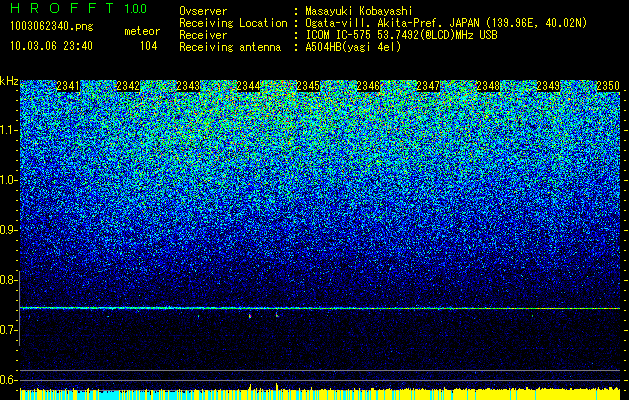The width and height of the screenshot is (629, 400).
Task: Click the meteor label
Action: click(x=142, y=31)
